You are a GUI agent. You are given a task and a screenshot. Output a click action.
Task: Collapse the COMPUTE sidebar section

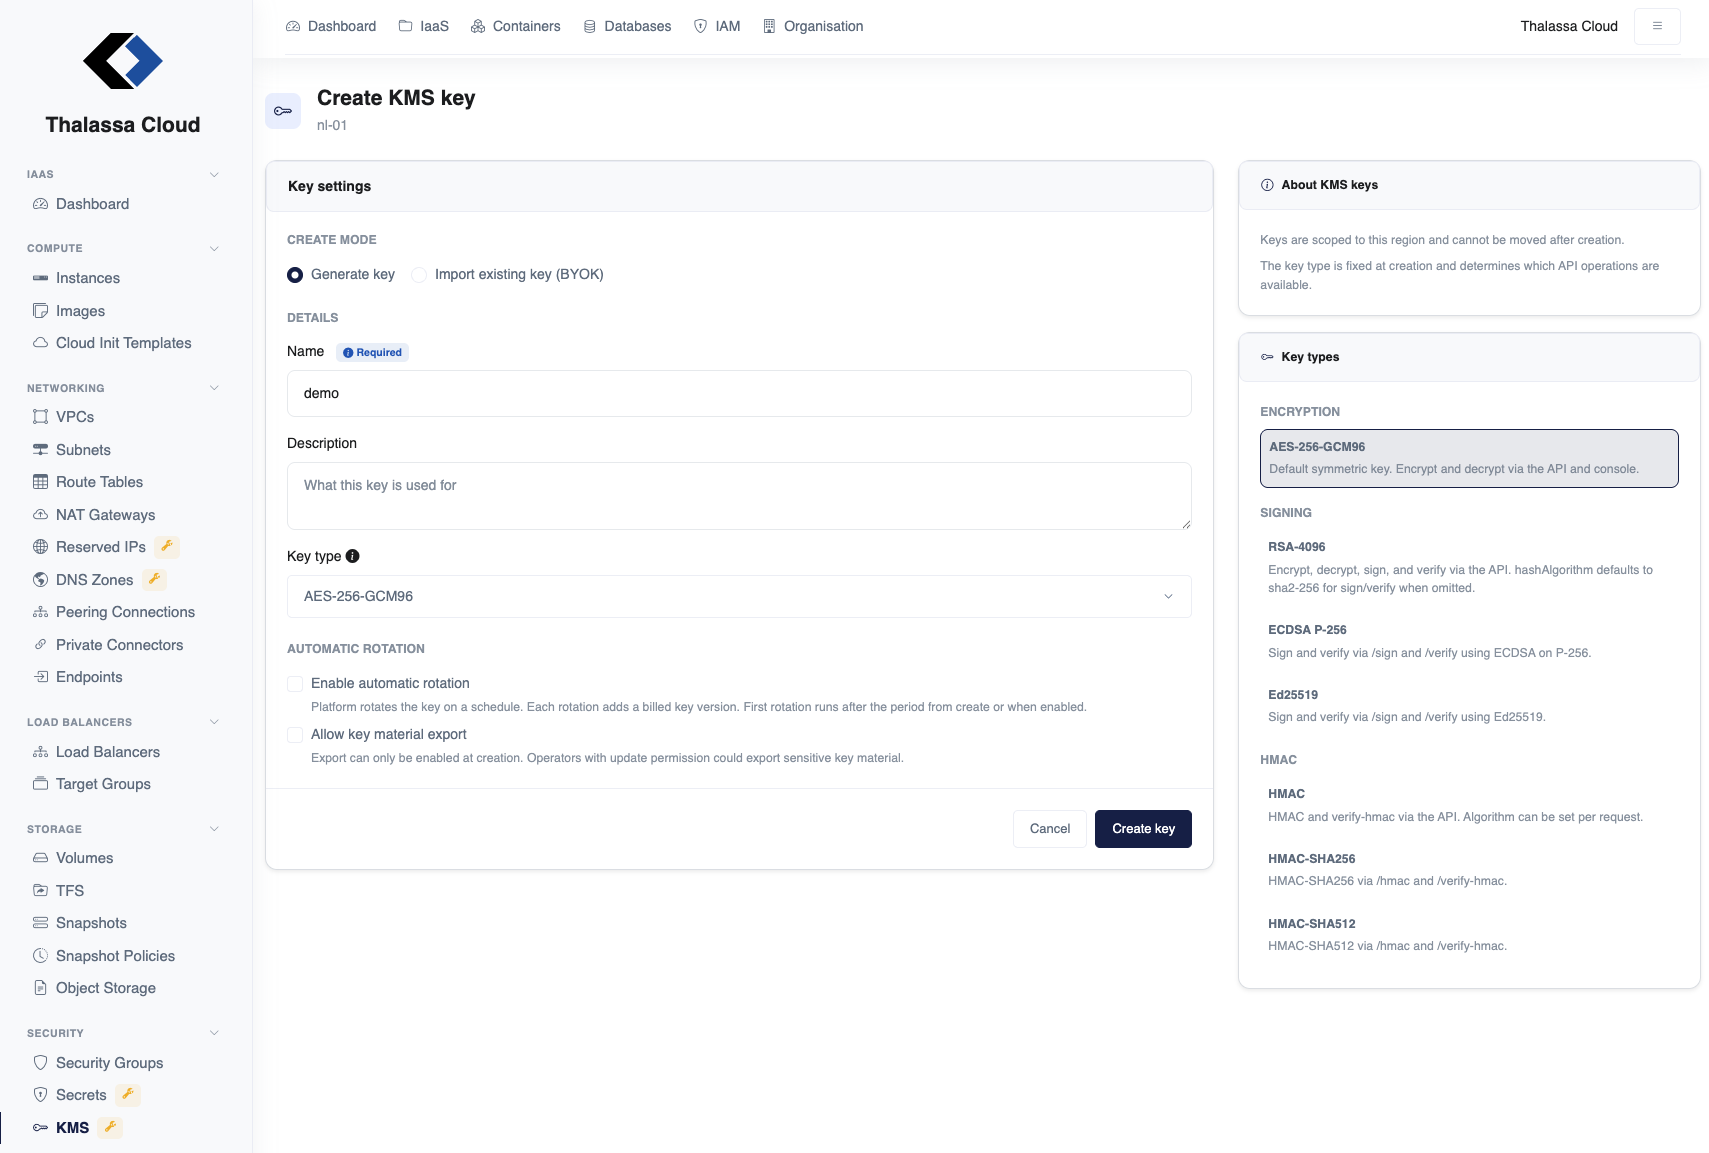[x=214, y=249]
